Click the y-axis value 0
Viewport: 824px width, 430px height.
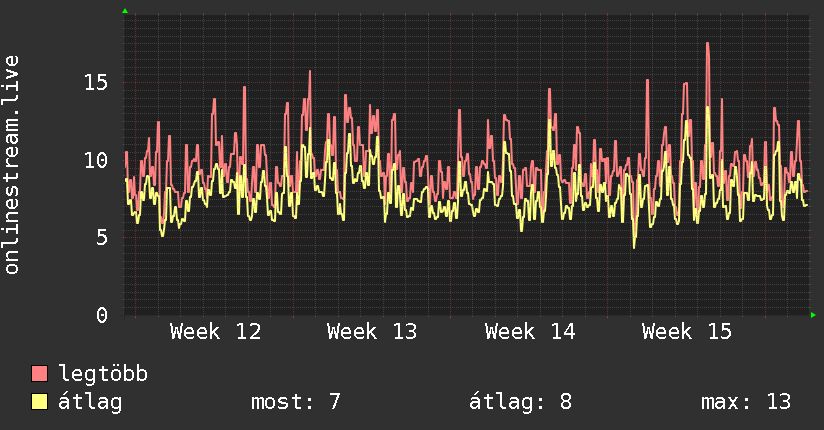pos(102,315)
